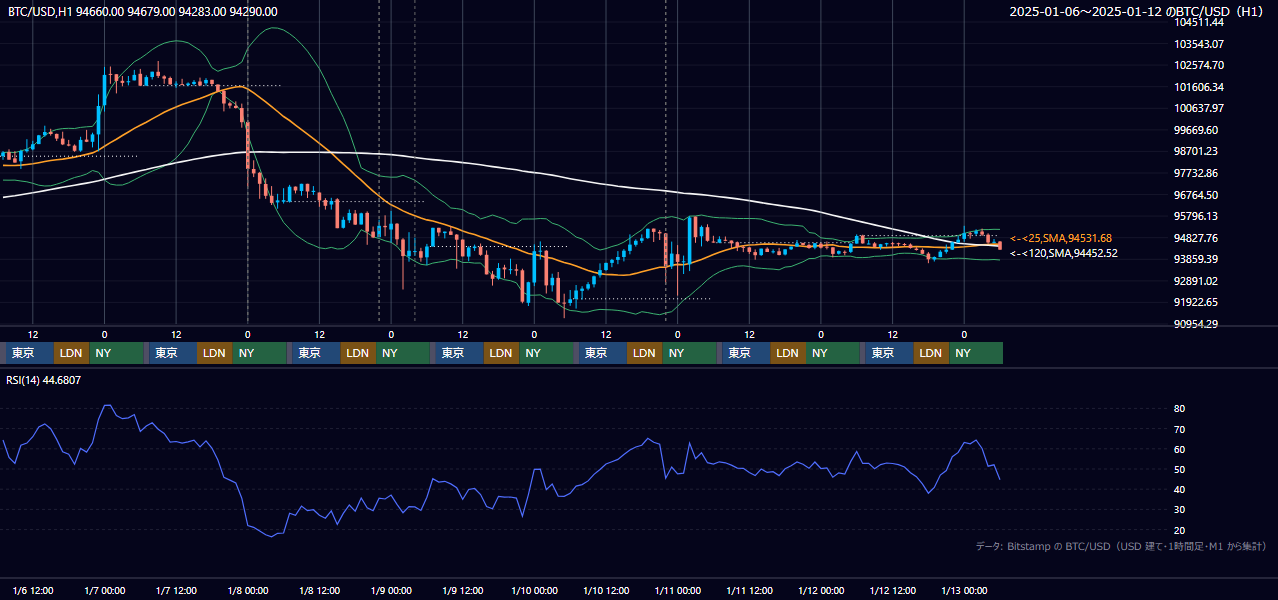Click the 1/8 00:00 time label
The width and height of the screenshot is (1278, 600).
coord(248,591)
